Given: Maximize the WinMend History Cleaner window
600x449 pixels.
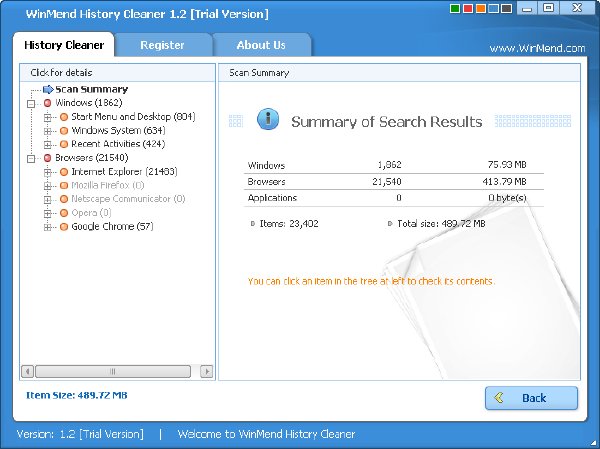Looking at the screenshot, I should (x=549, y=8).
